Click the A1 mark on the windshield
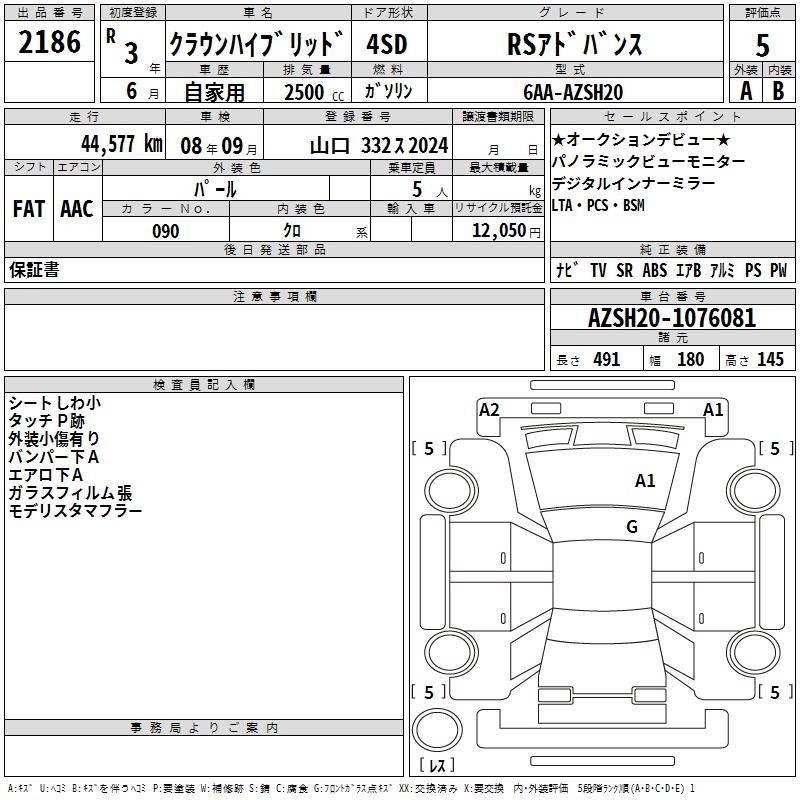The height and width of the screenshot is (800, 800). [645, 481]
